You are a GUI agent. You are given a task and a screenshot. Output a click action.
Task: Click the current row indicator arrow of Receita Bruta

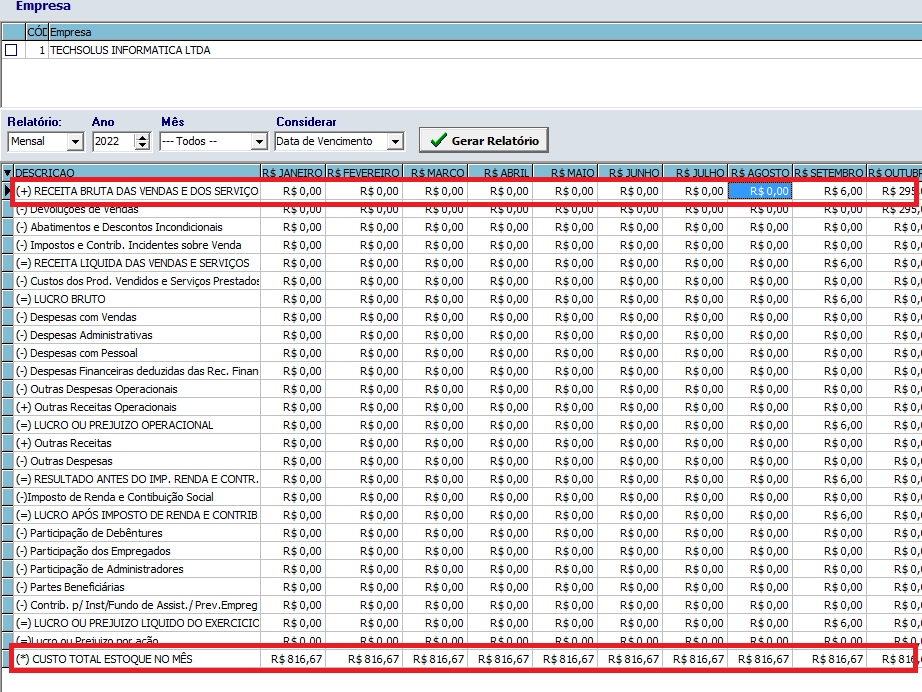pos(7,190)
